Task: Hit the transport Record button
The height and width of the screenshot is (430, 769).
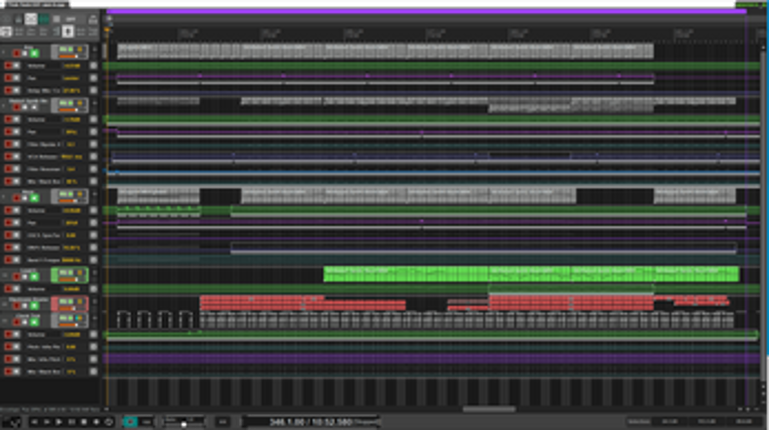Action: (x=96, y=422)
